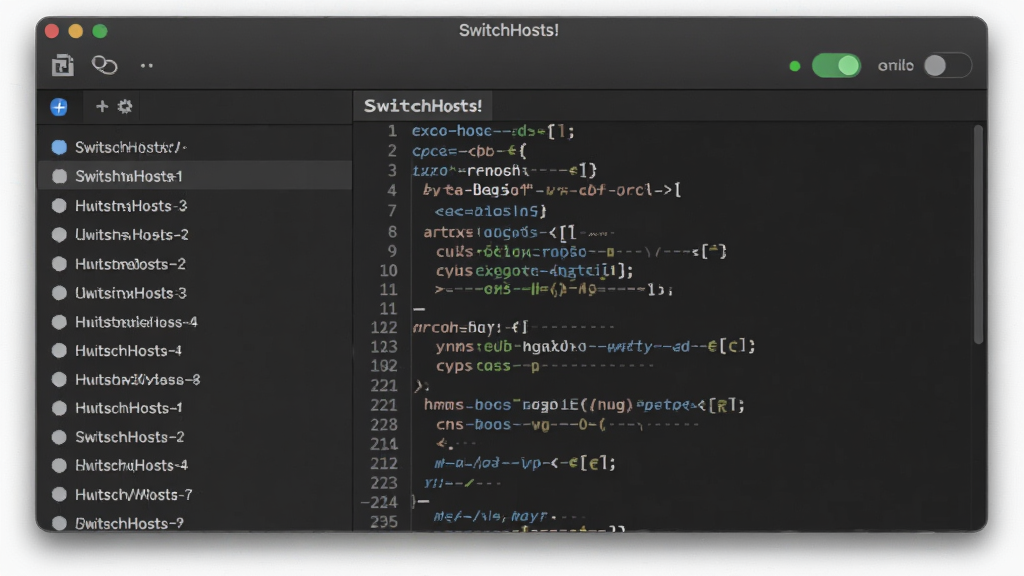This screenshot has height=576, width=1024.
Task: Open the two-dot more options menu
Action: (147, 65)
